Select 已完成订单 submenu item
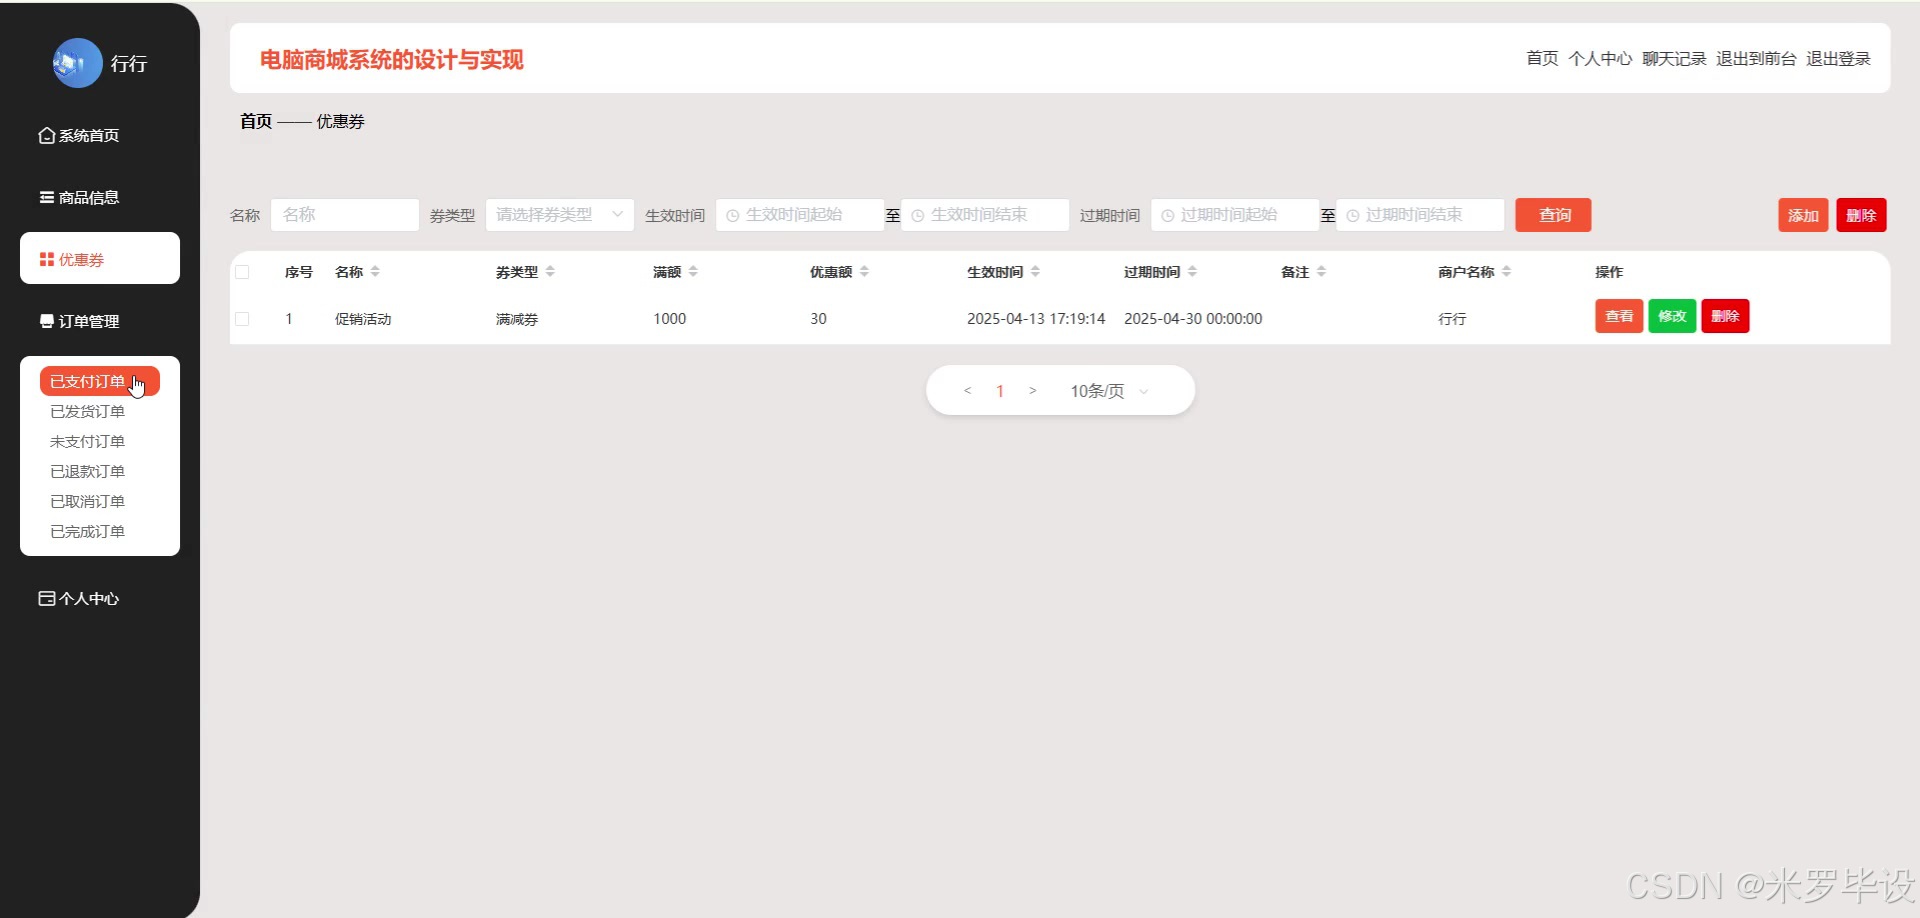This screenshot has height=918, width=1920. [88, 531]
